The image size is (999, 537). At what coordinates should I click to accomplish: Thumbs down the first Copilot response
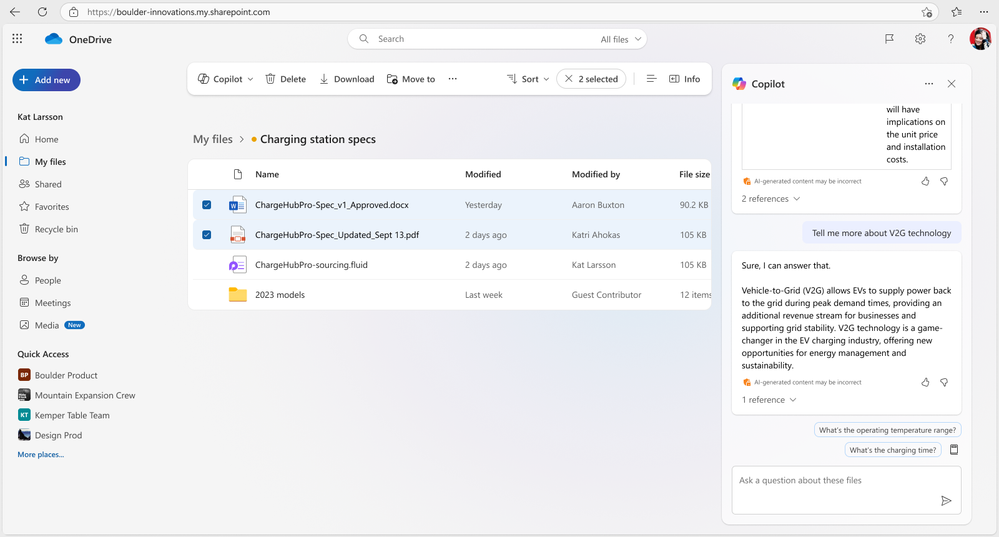(944, 182)
